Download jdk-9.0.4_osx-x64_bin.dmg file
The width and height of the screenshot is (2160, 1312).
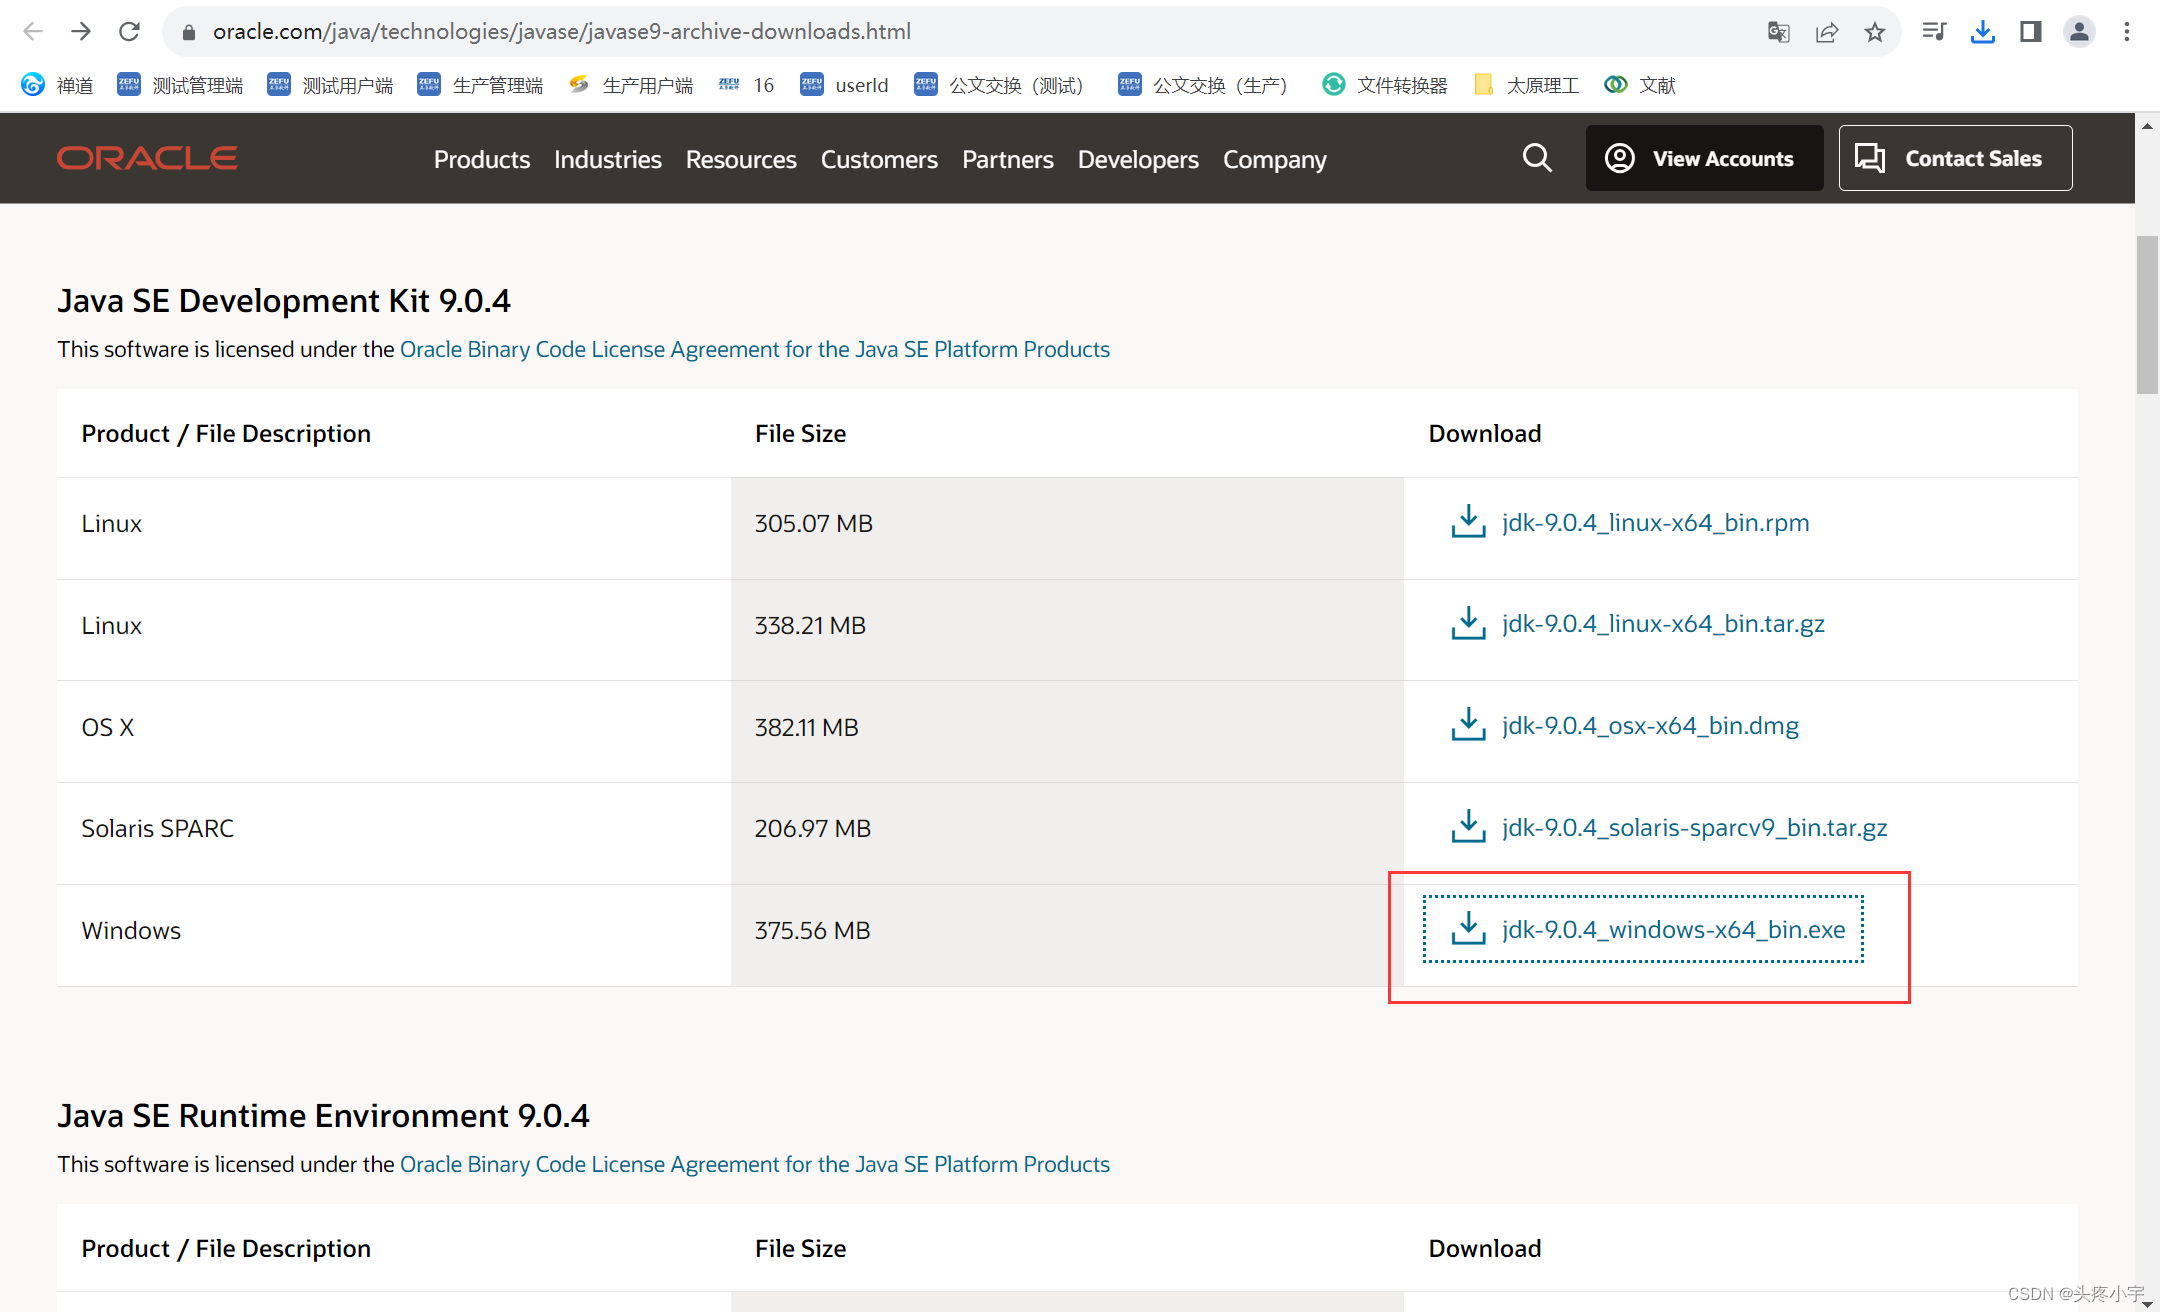[x=1649, y=725]
